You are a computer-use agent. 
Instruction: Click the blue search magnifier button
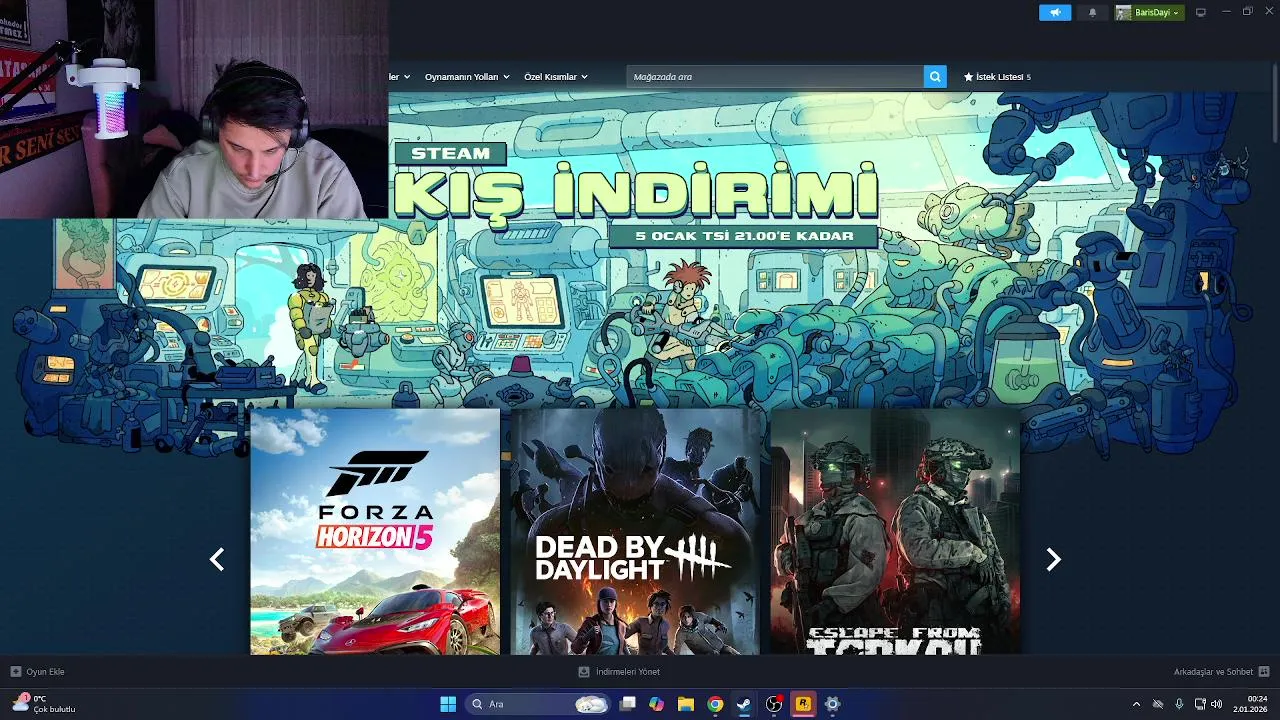[935, 77]
